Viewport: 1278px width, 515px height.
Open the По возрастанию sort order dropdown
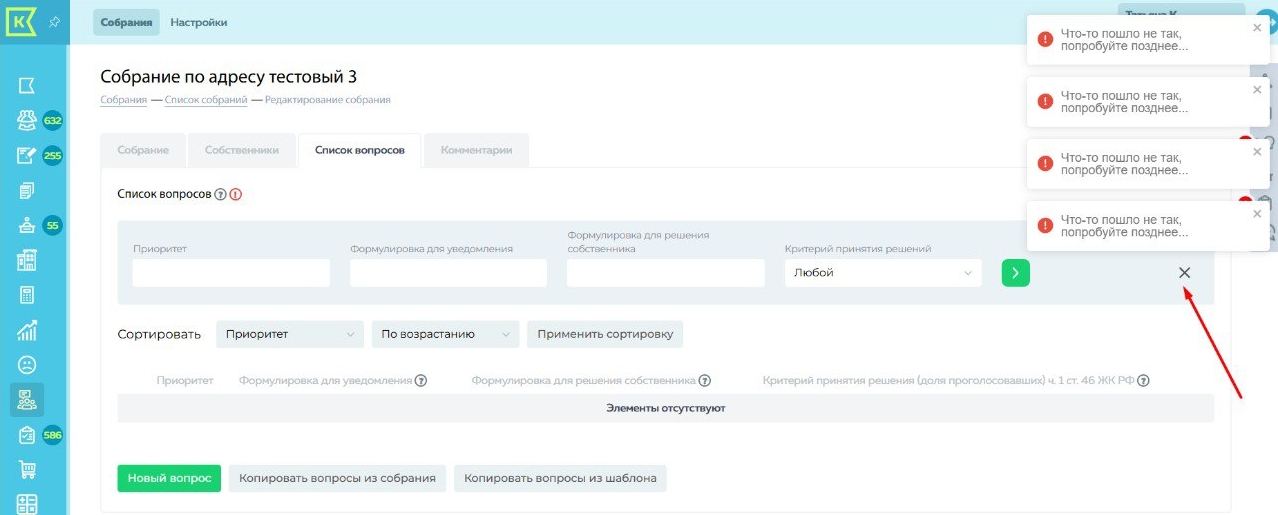pyautogui.click(x=445, y=334)
